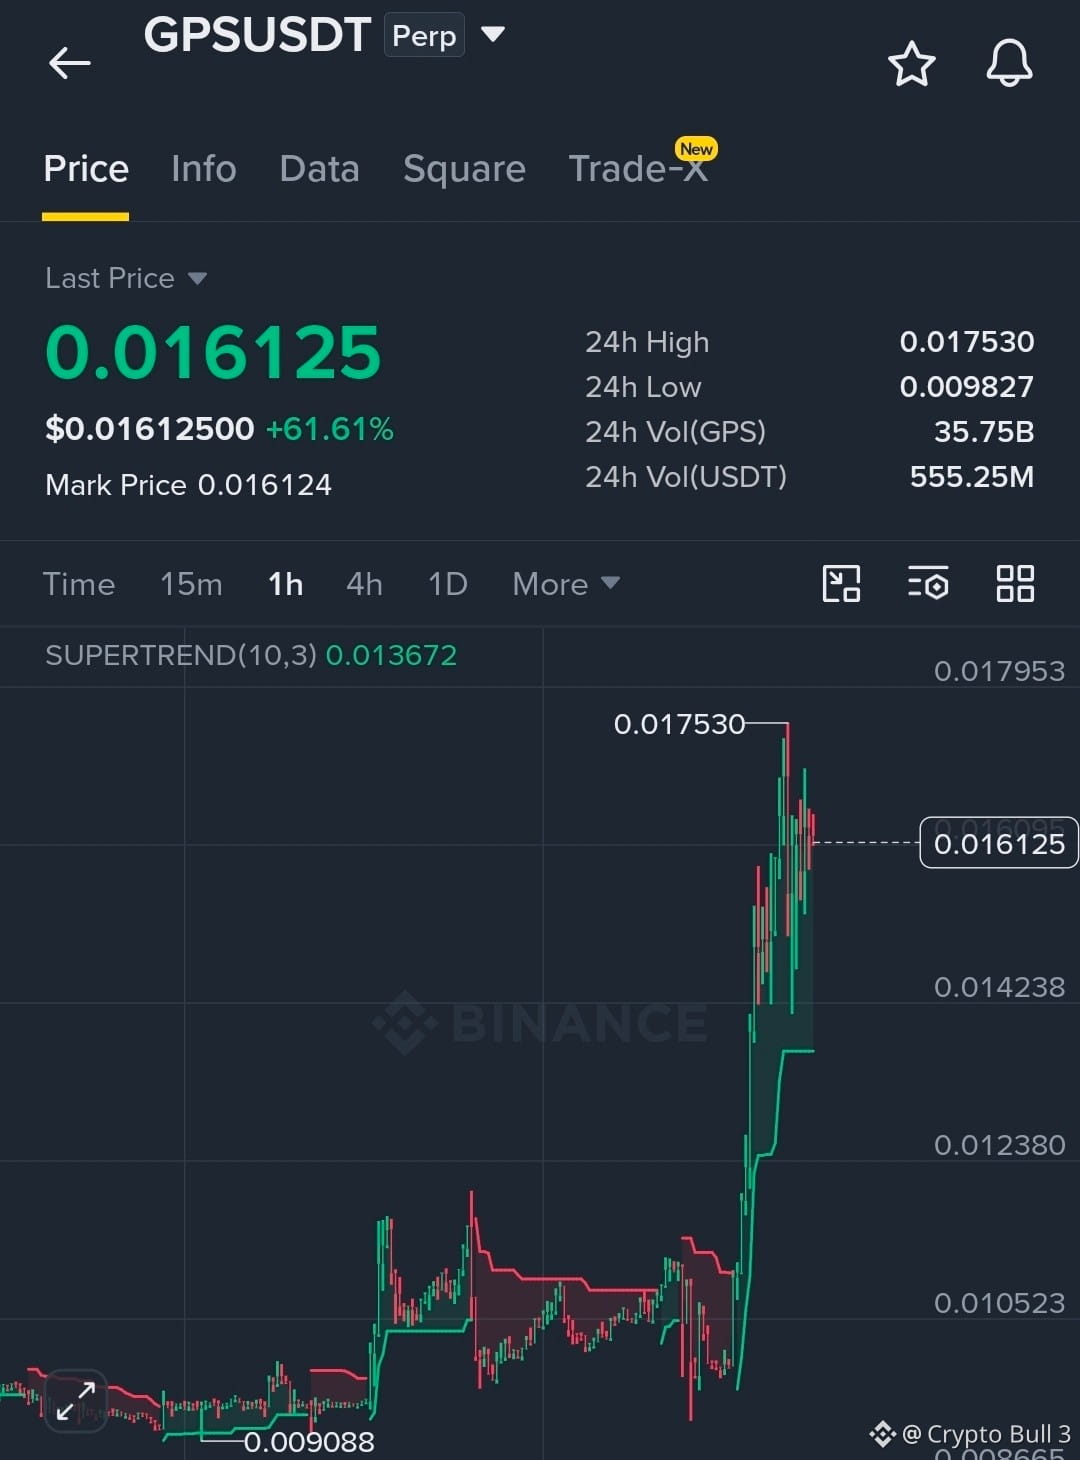Tap the +61.61% change value
This screenshot has height=1460, width=1080.
click(330, 429)
